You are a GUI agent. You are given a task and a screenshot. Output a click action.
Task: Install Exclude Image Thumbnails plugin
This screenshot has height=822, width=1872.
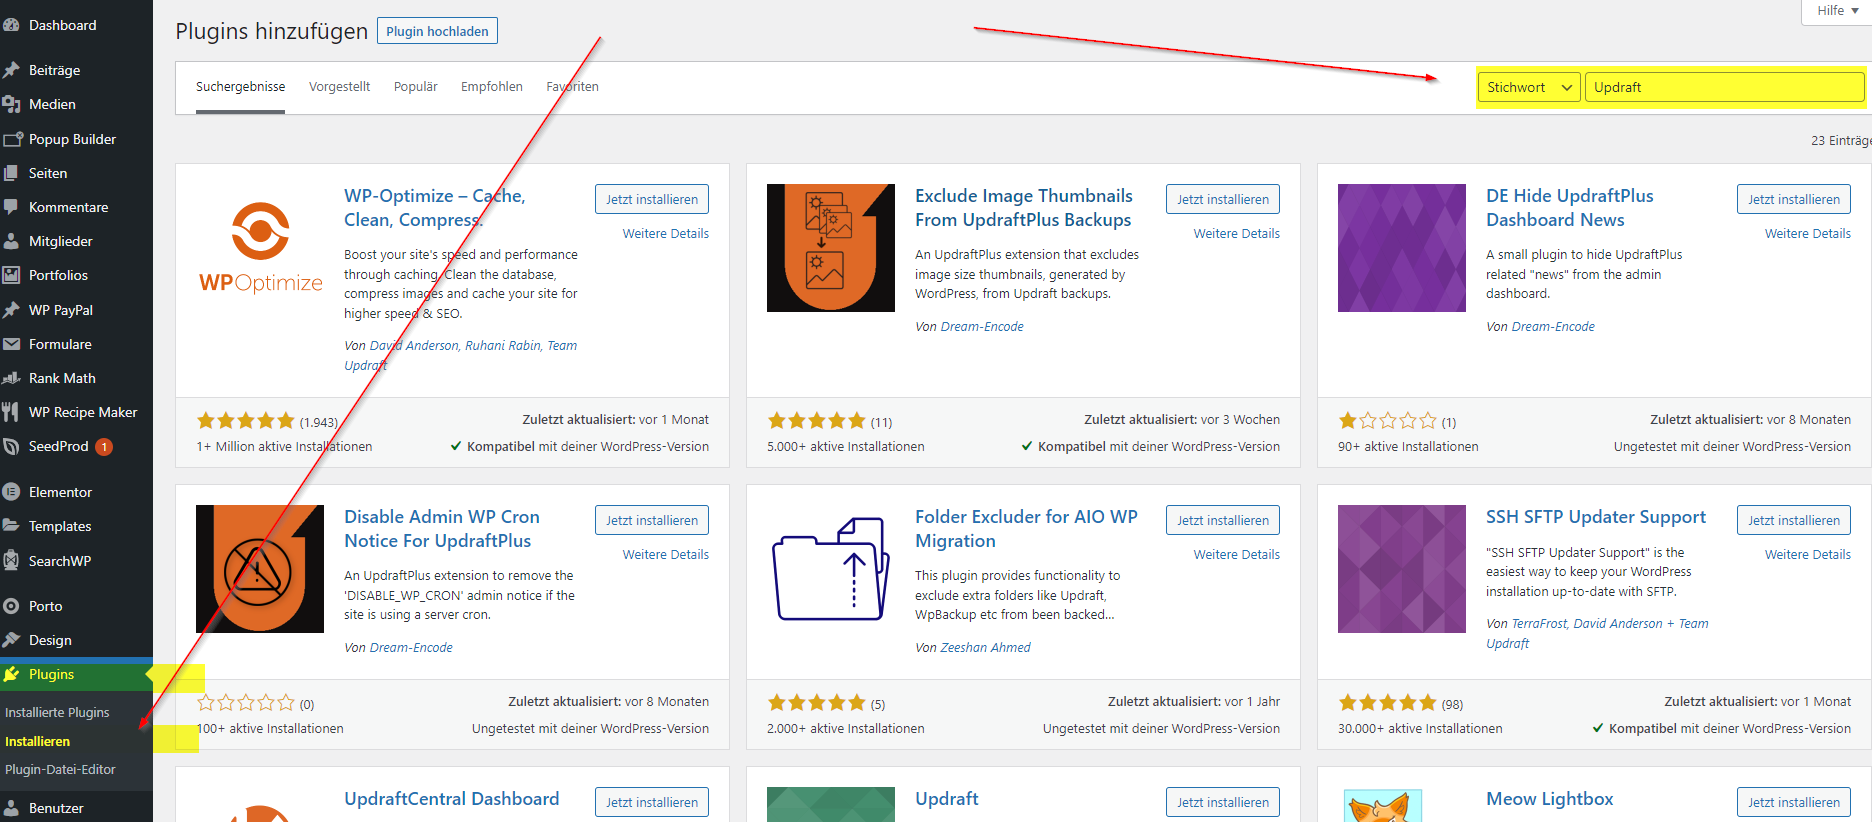point(1223,199)
